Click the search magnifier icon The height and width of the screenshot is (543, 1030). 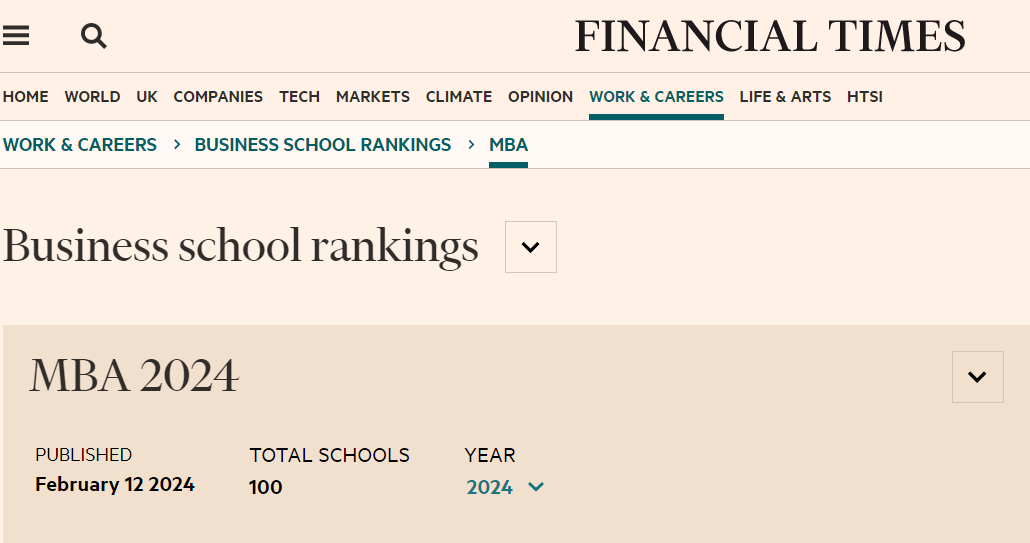click(93, 36)
